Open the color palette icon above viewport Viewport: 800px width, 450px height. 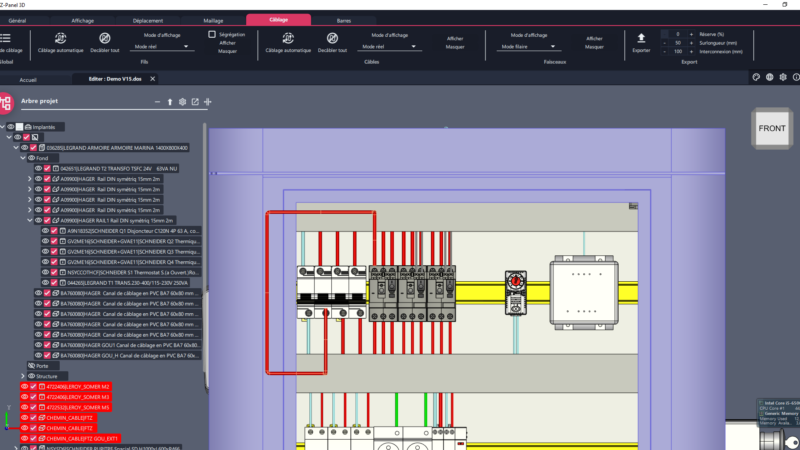[x=756, y=76]
